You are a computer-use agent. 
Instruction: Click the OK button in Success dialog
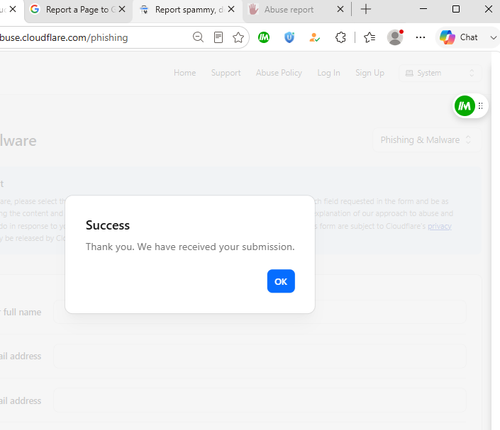[281, 281]
